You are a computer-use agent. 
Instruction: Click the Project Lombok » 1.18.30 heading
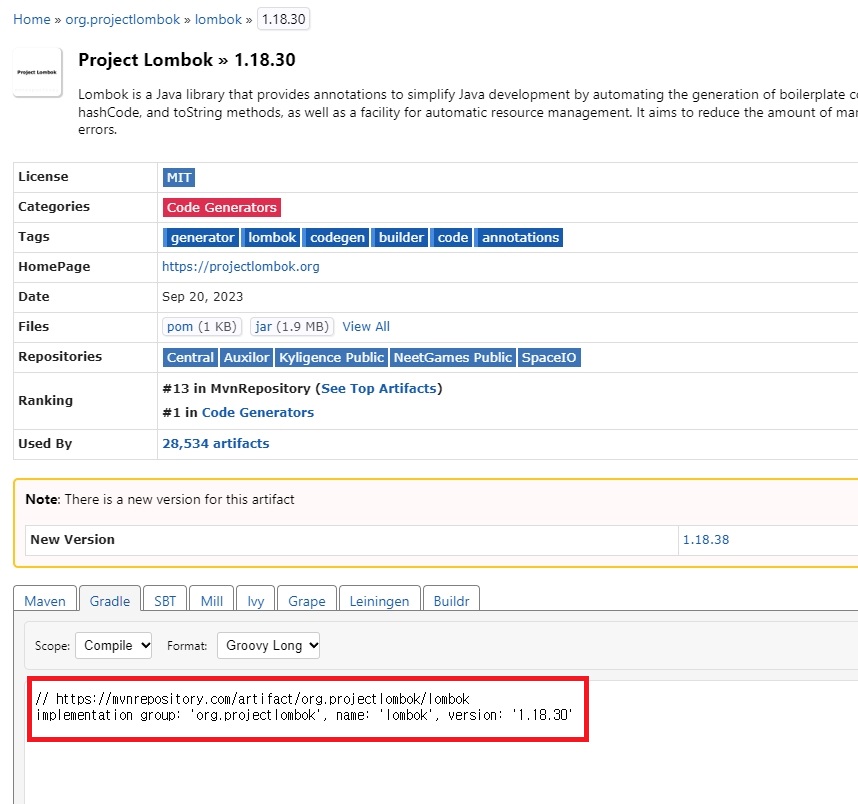(187, 60)
